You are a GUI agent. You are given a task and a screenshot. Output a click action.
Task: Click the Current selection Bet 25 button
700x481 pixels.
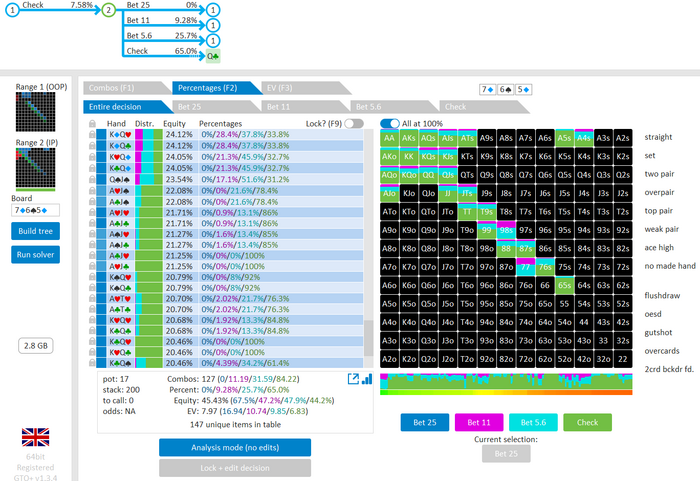click(x=506, y=454)
